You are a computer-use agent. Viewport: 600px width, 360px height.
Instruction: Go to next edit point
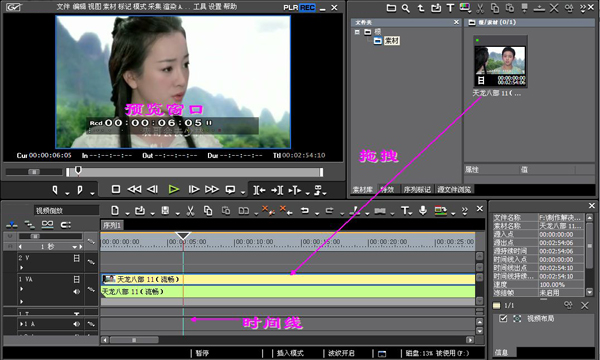click(277, 190)
